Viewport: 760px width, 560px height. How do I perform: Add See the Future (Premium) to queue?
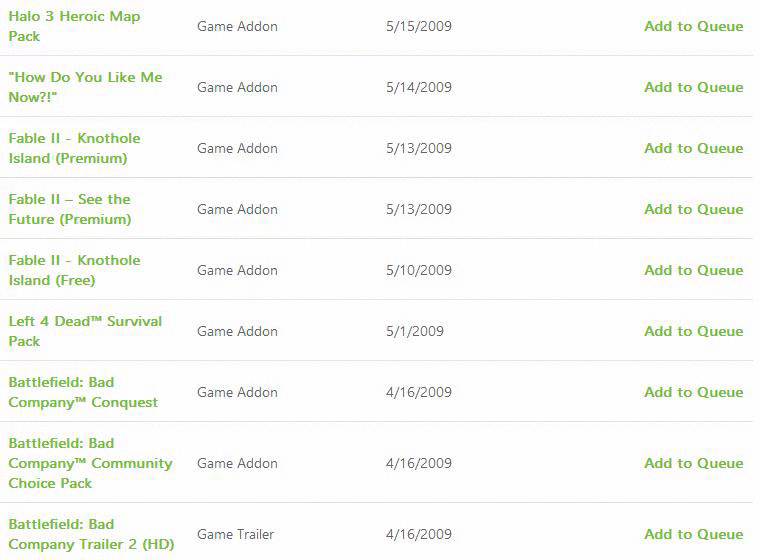[694, 209]
